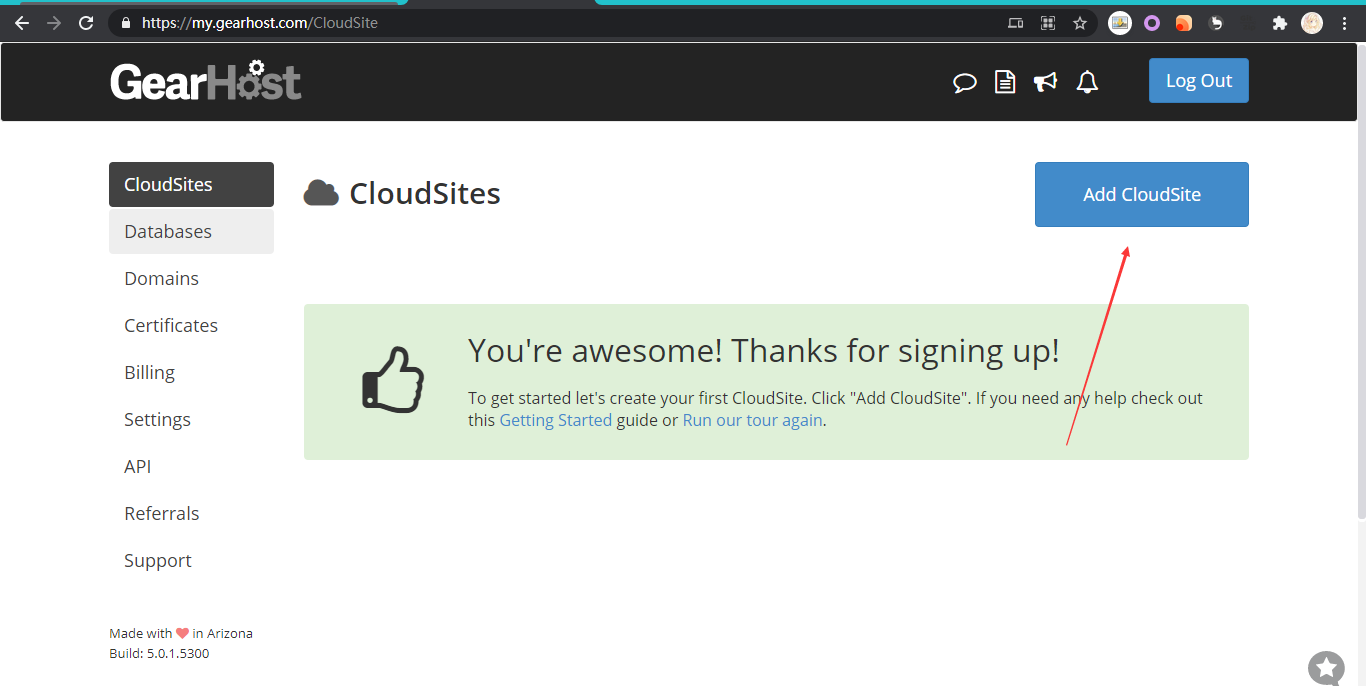Open Certificates in the sidebar

191,326
